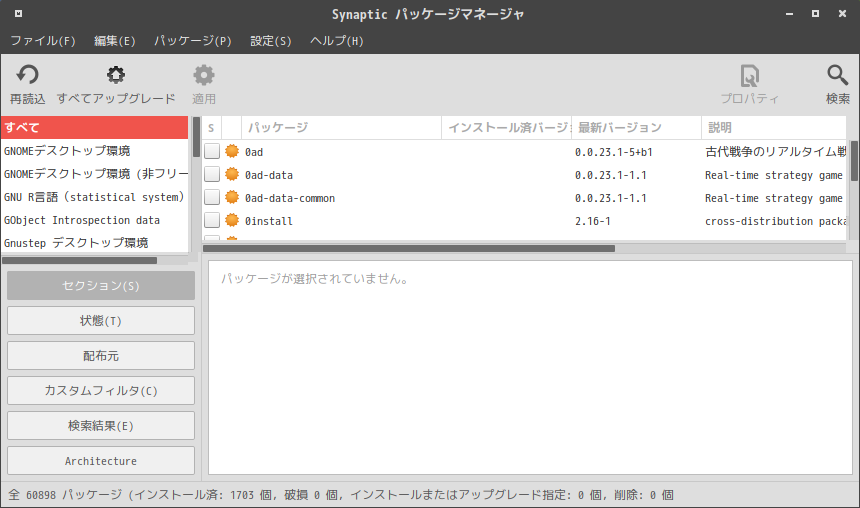Sort by インストール済バージョン column header
This screenshot has height=508, width=860.
tap(506, 128)
